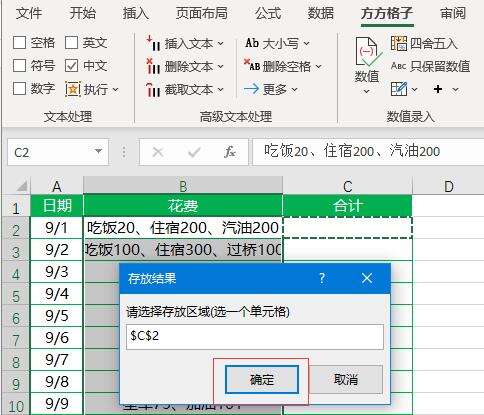Expand the table edit icon dropdown
This screenshot has height=415, width=484.
tap(414, 89)
